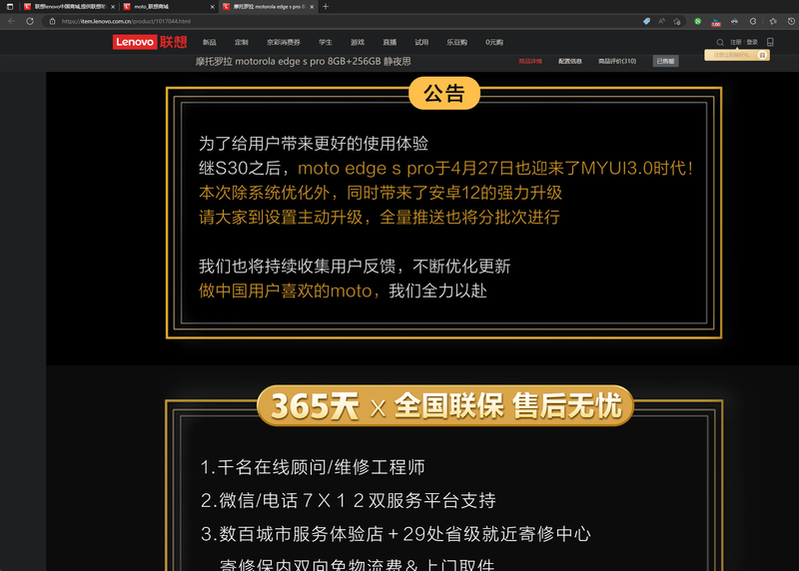Open the 京彩消费券 navigation item
Viewport: 799px width, 571px height.
click(x=283, y=42)
